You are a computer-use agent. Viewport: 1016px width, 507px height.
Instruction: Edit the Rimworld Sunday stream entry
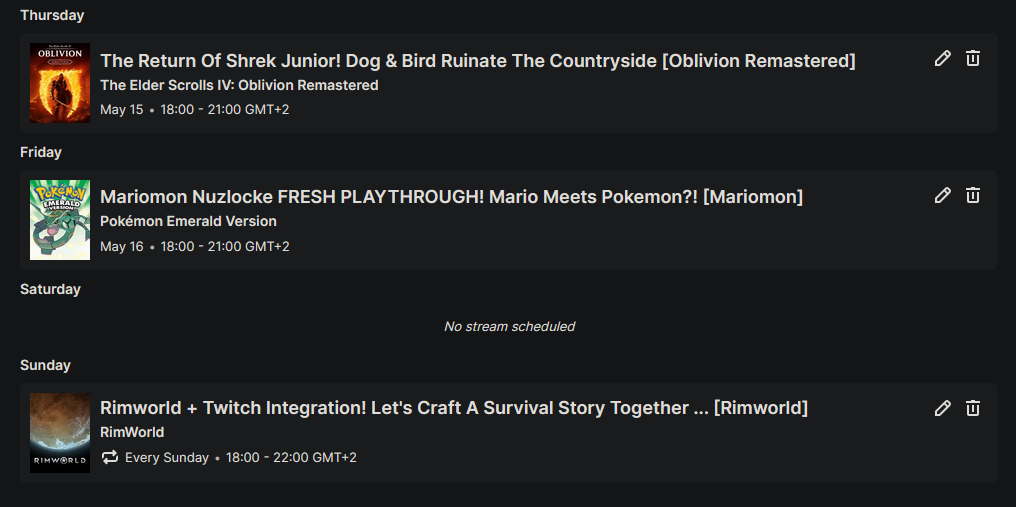click(x=942, y=408)
